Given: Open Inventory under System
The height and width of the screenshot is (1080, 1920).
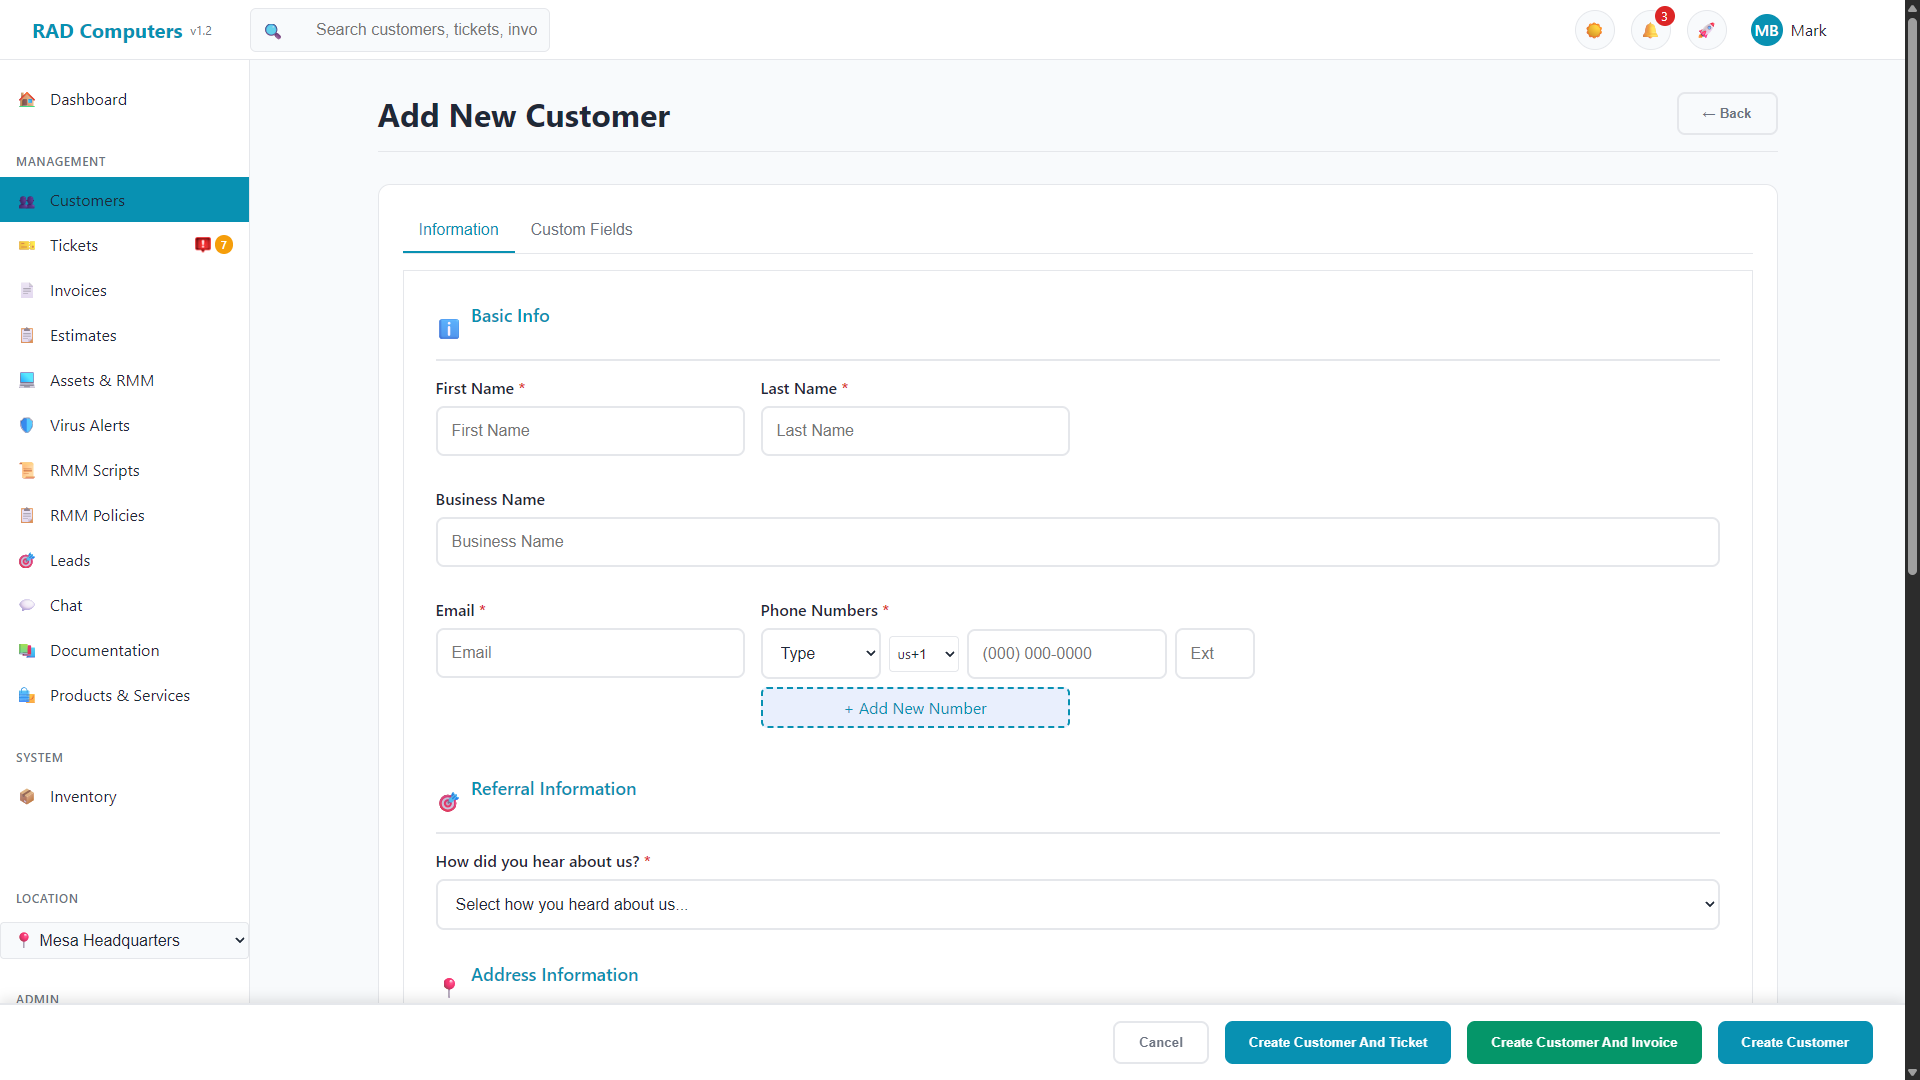Looking at the screenshot, I should [x=82, y=796].
